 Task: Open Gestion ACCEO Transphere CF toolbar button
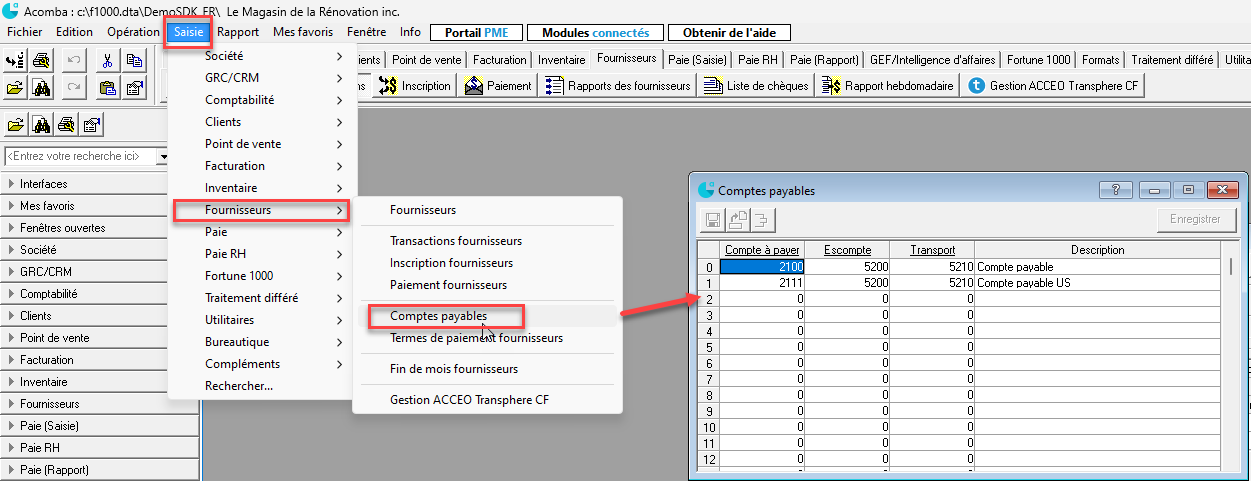point(1055,86)
